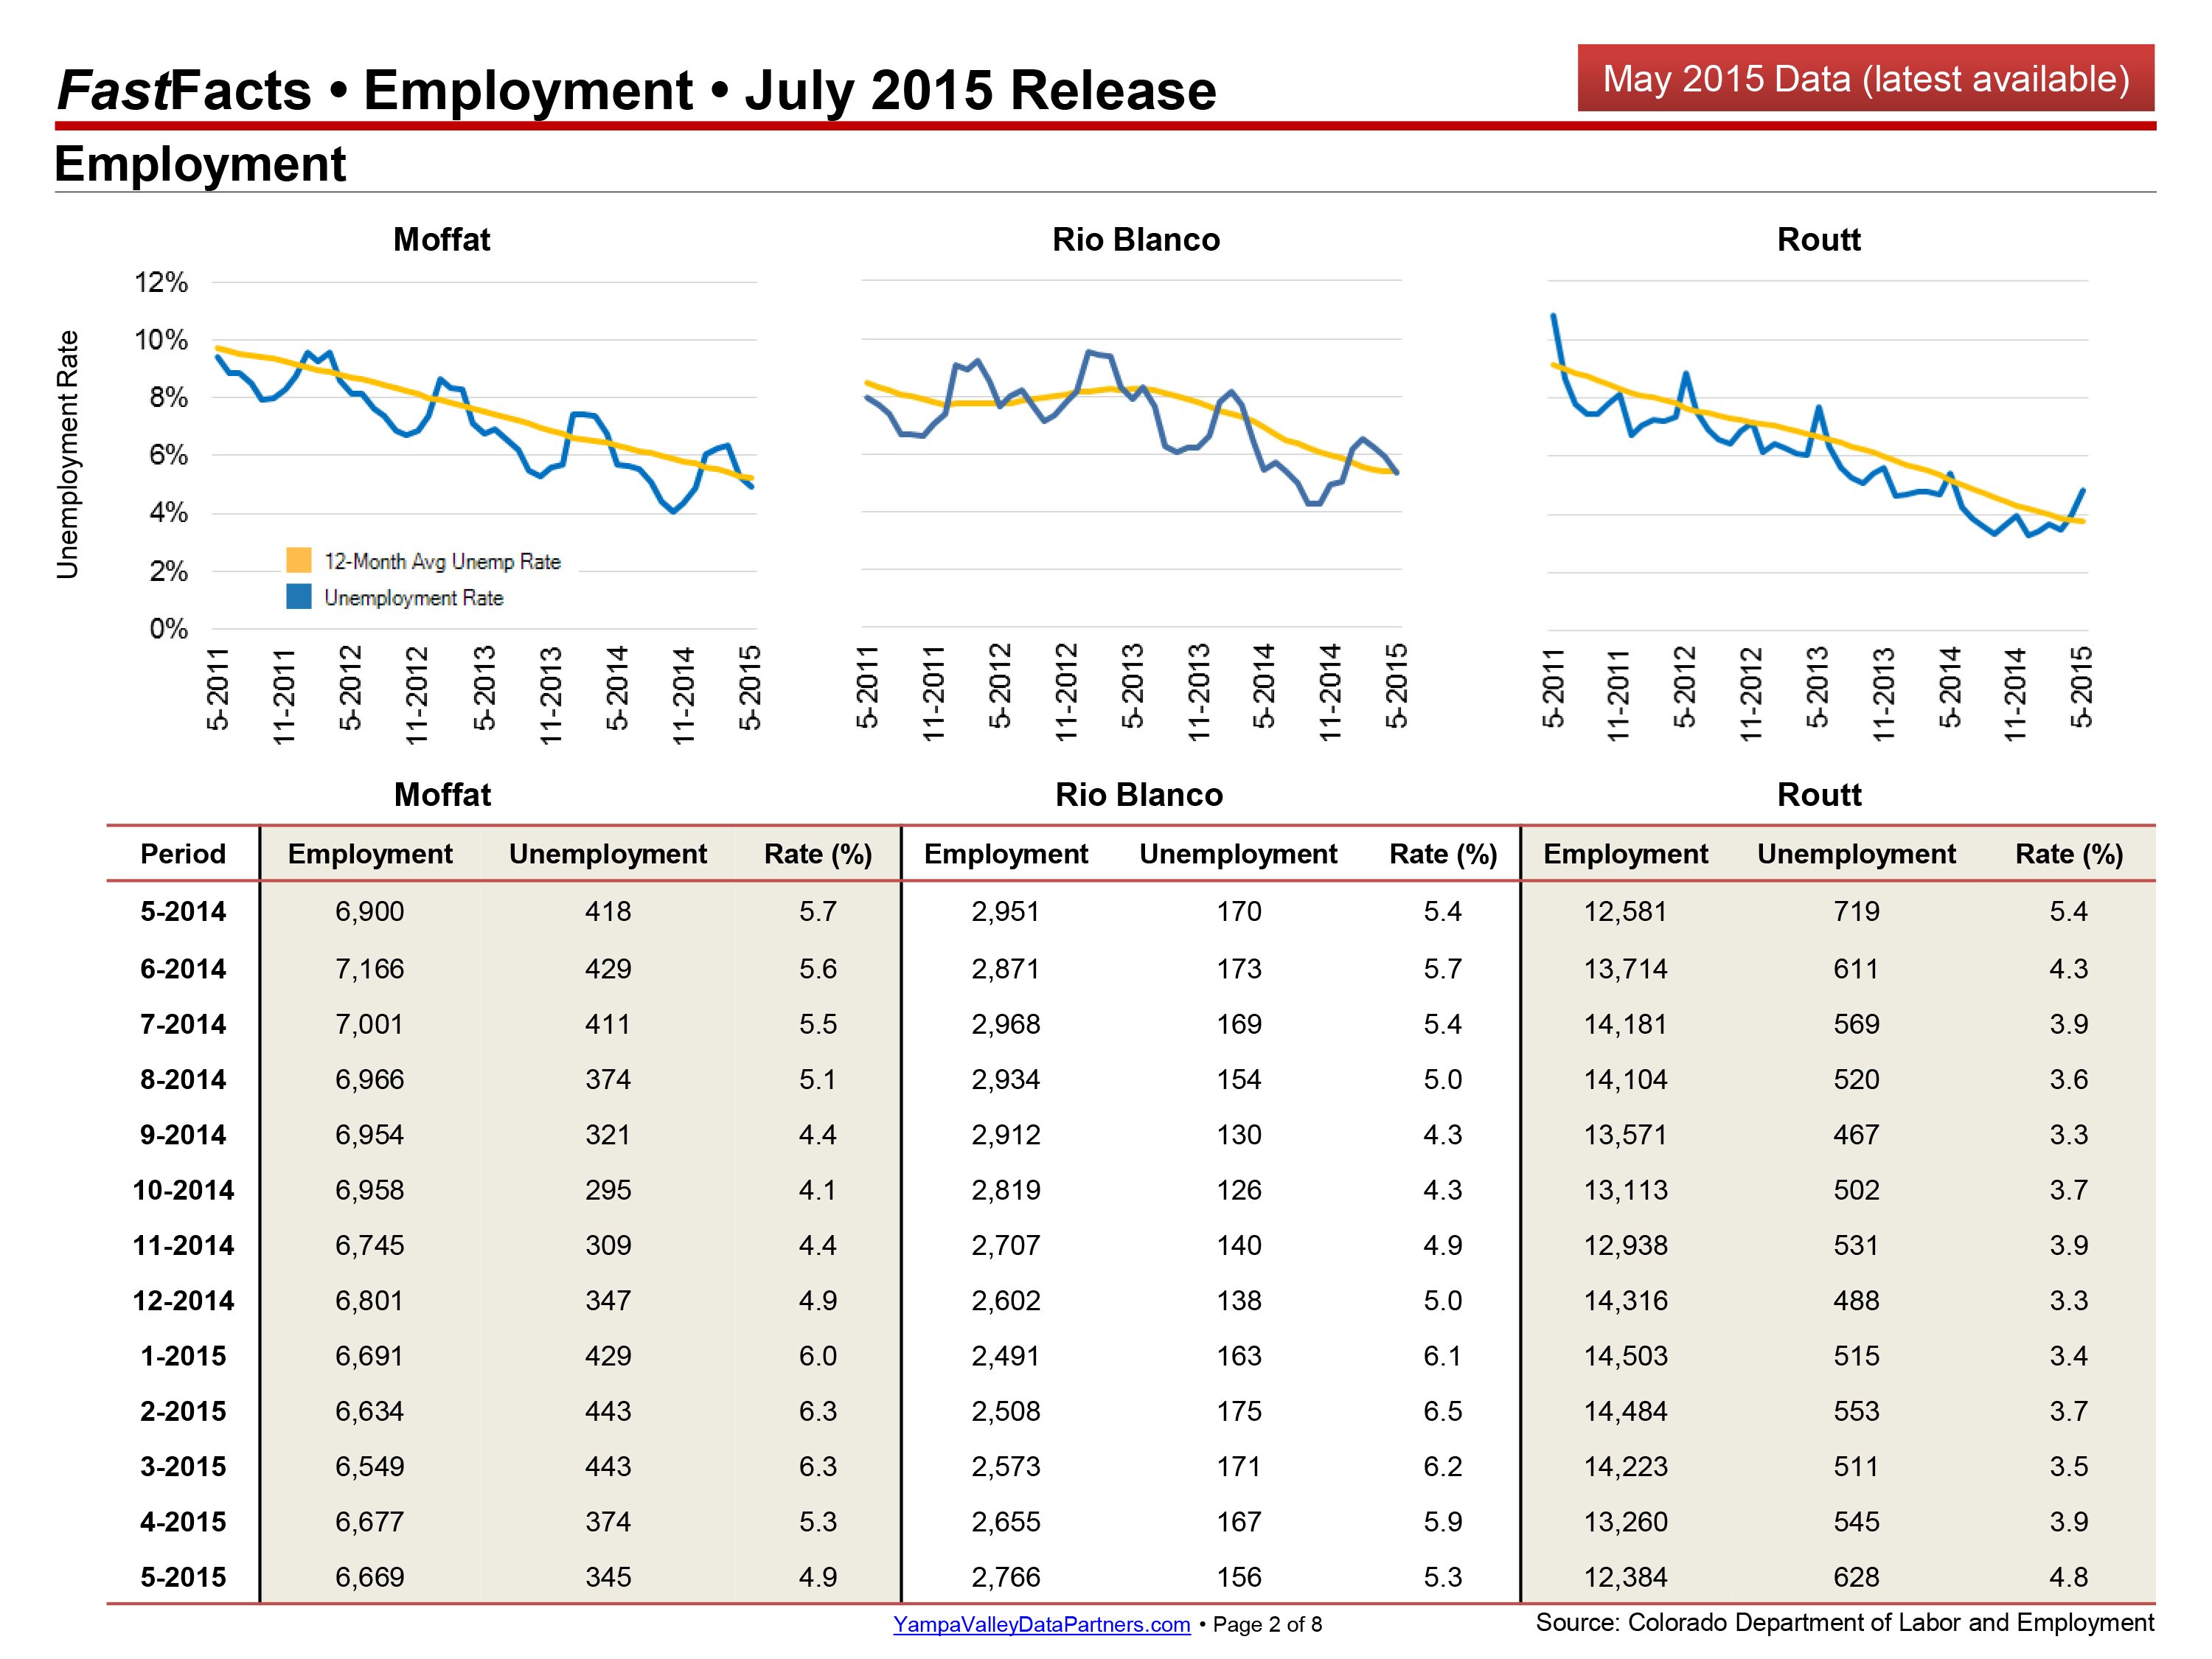The image size is (2212, 1659).
Task: Click the Routt employment value 14,503
Action: [1625, 1356]
